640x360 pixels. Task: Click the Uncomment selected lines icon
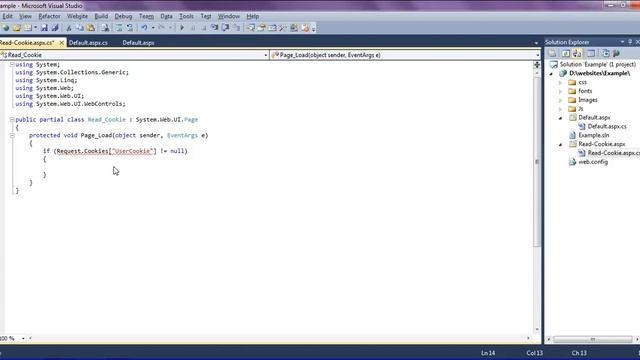[x=130, y=28]
